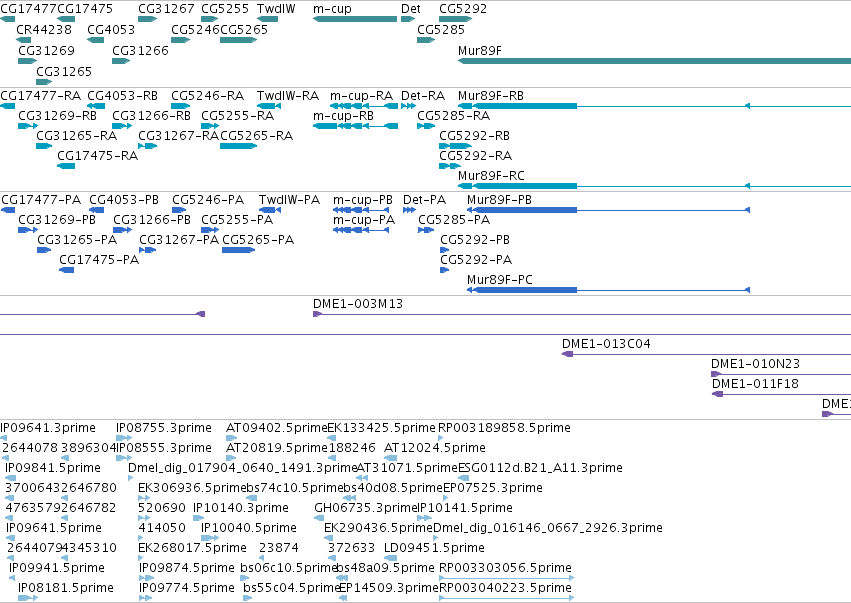
Task: Click the Det gene label
Action: point(411,9)
